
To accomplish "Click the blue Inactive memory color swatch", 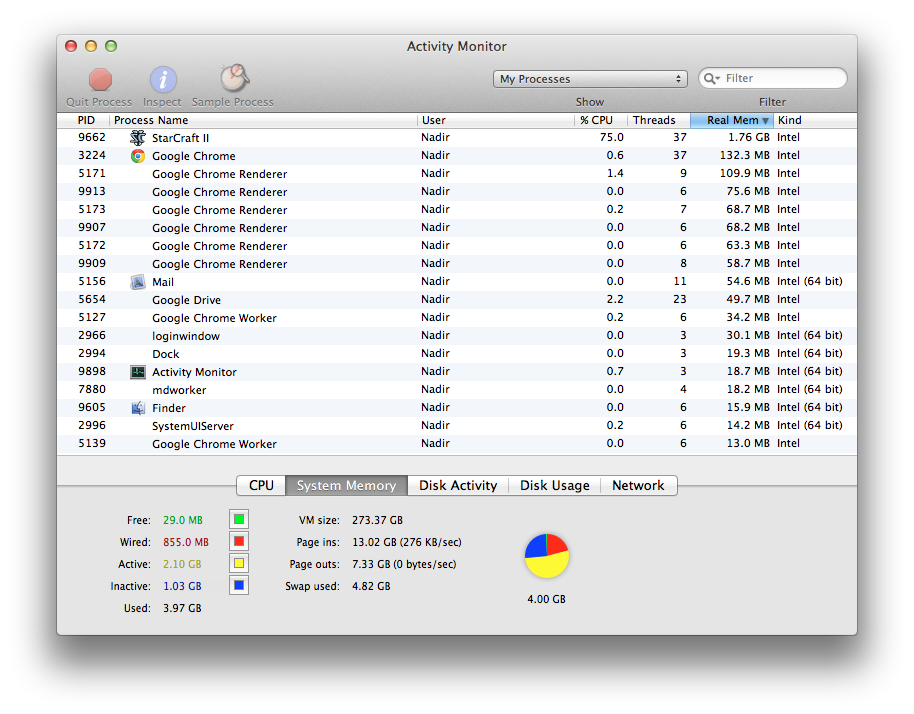I will [239, 585].
